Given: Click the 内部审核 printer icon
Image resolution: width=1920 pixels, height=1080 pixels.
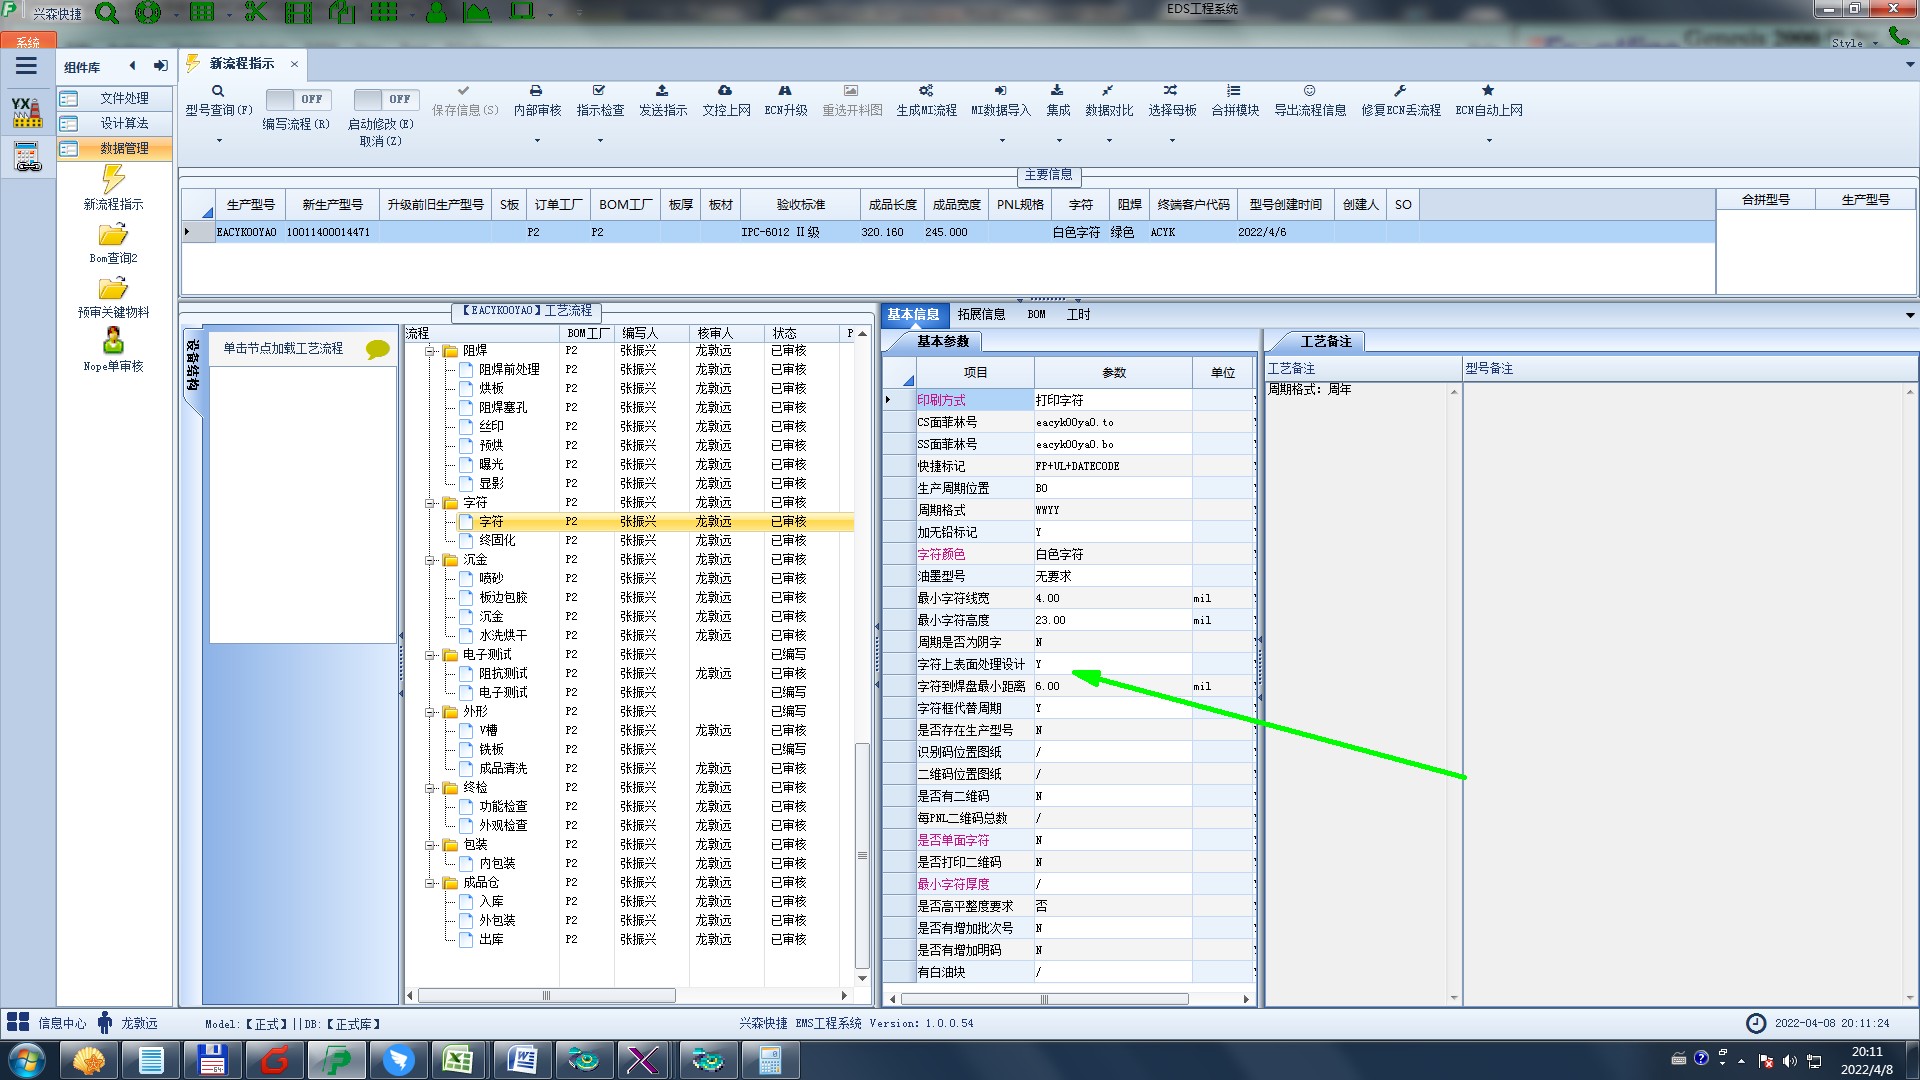Looking at the screenshot, I should [536, 91].
